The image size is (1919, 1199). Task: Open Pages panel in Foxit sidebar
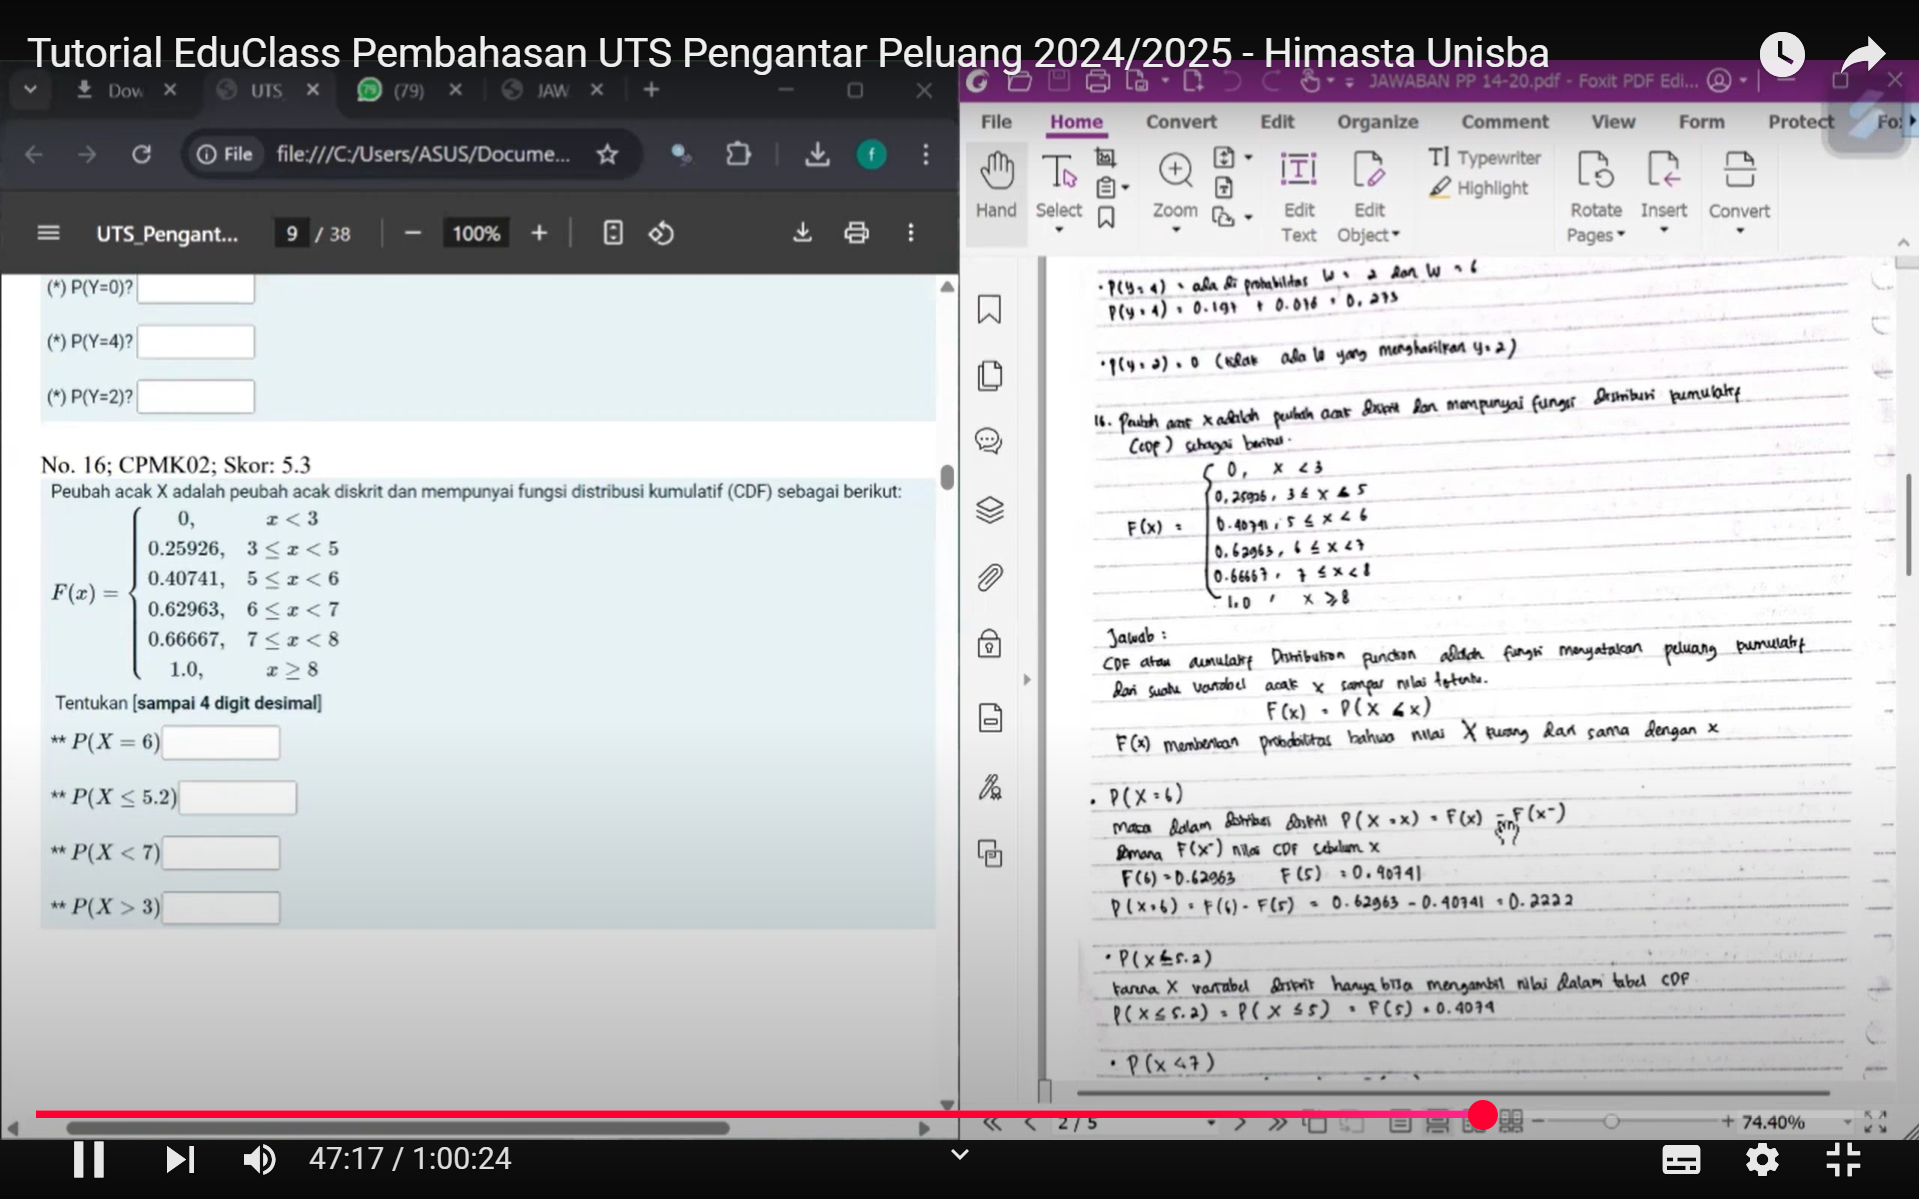989,376
